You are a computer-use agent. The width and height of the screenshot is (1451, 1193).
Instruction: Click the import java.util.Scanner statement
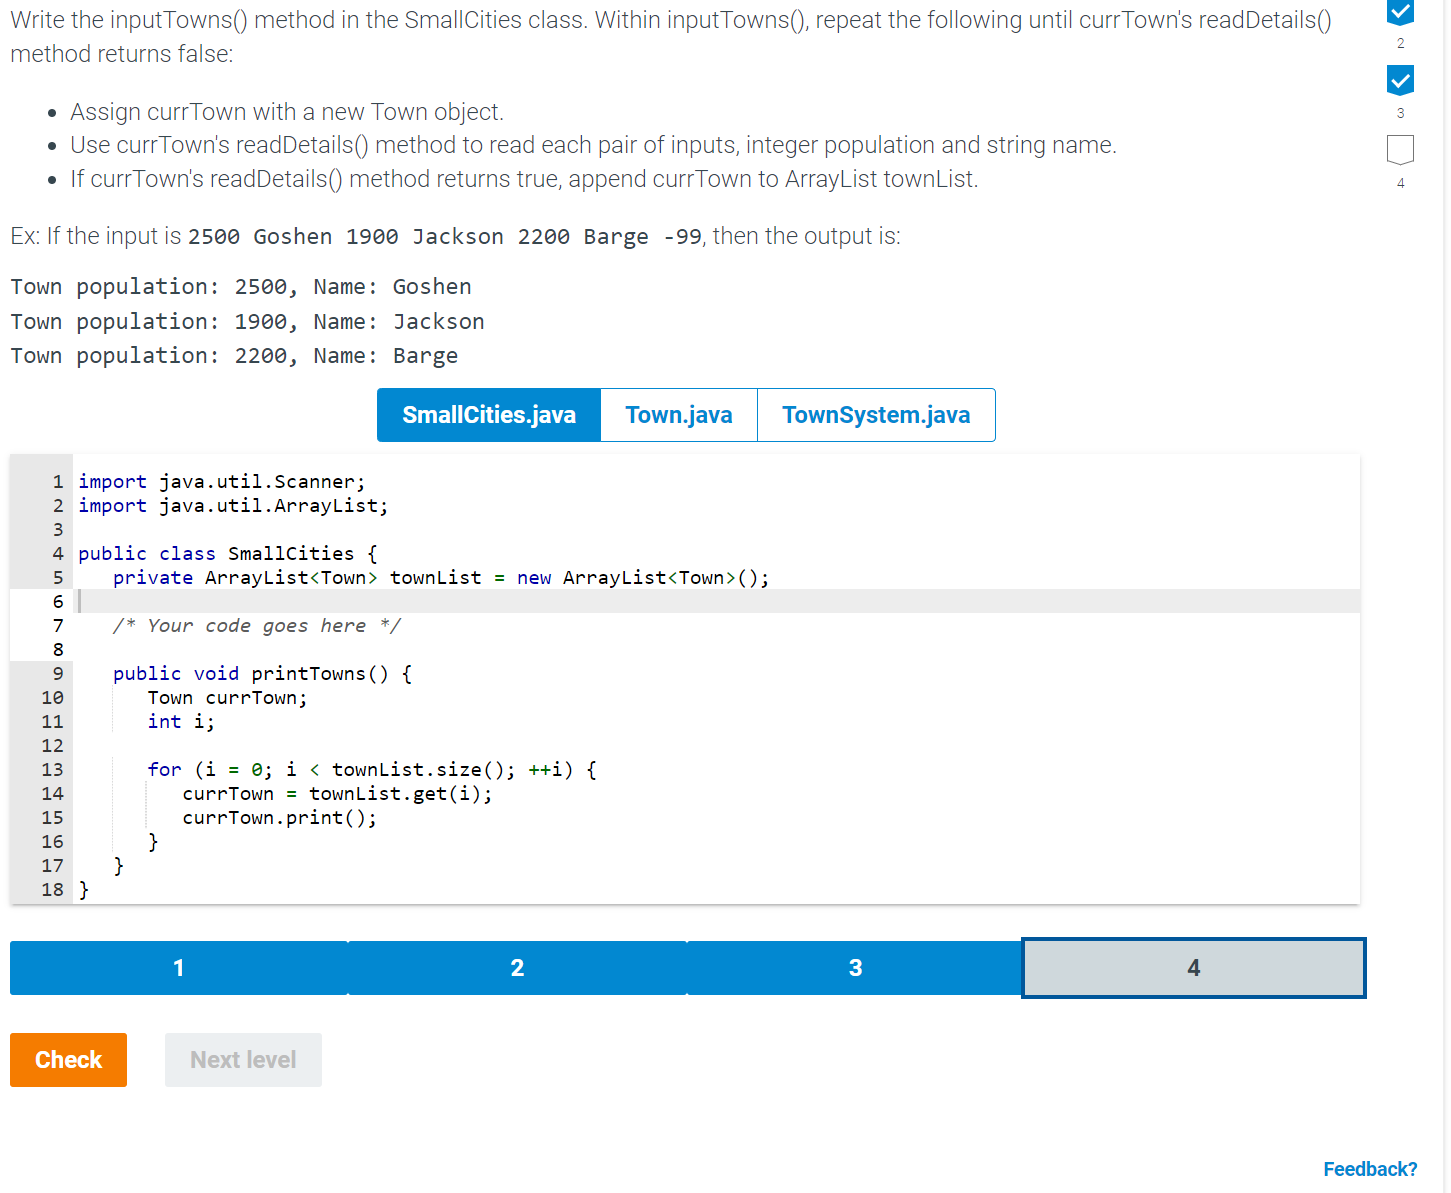[x=220, y=481]
